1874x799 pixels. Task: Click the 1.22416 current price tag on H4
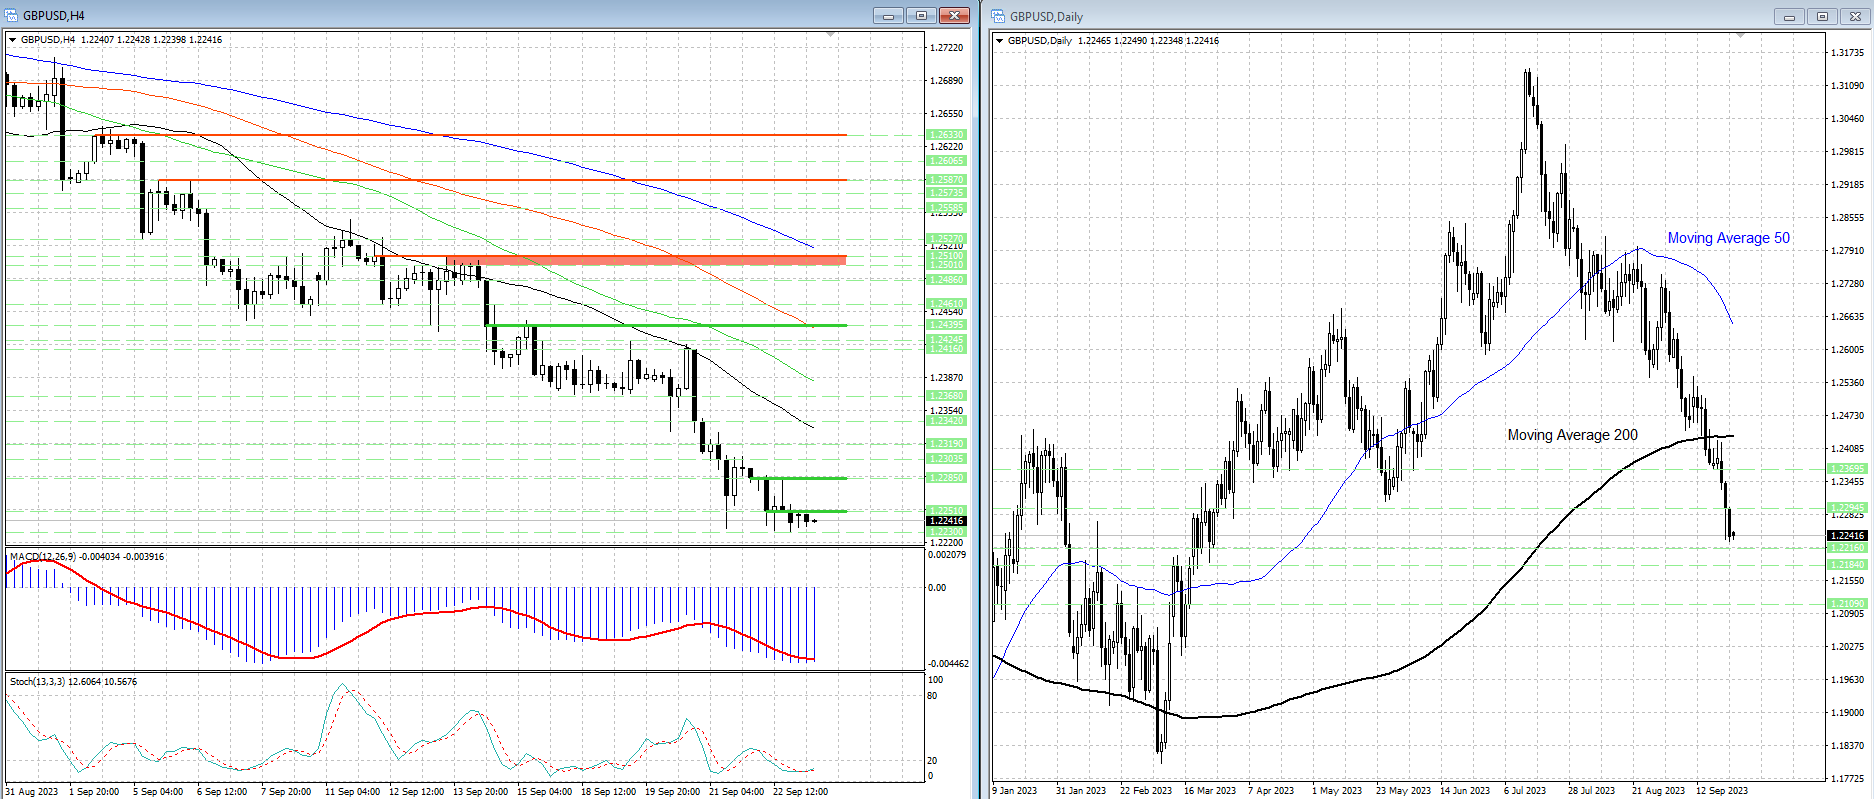946,521
